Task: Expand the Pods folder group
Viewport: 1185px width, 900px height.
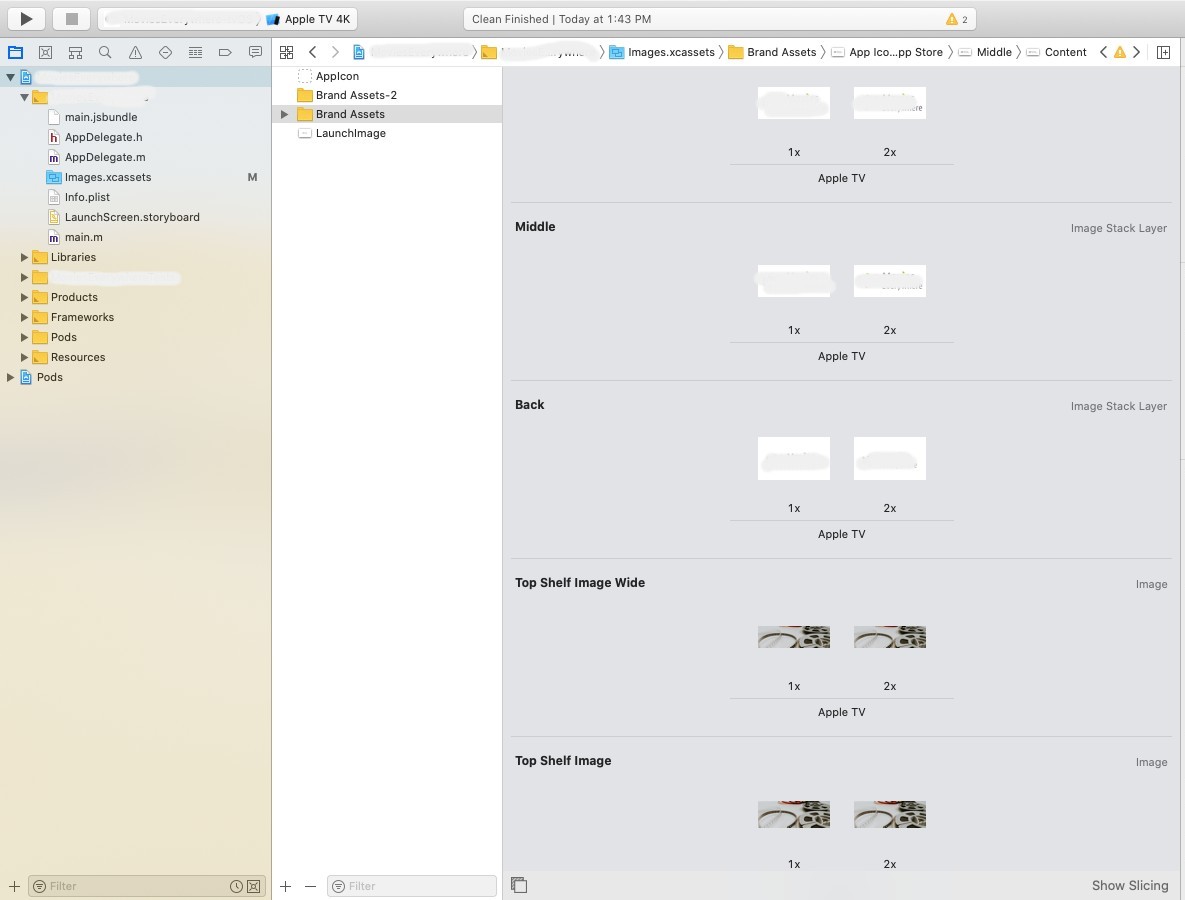Action: [x=25, y=337]
